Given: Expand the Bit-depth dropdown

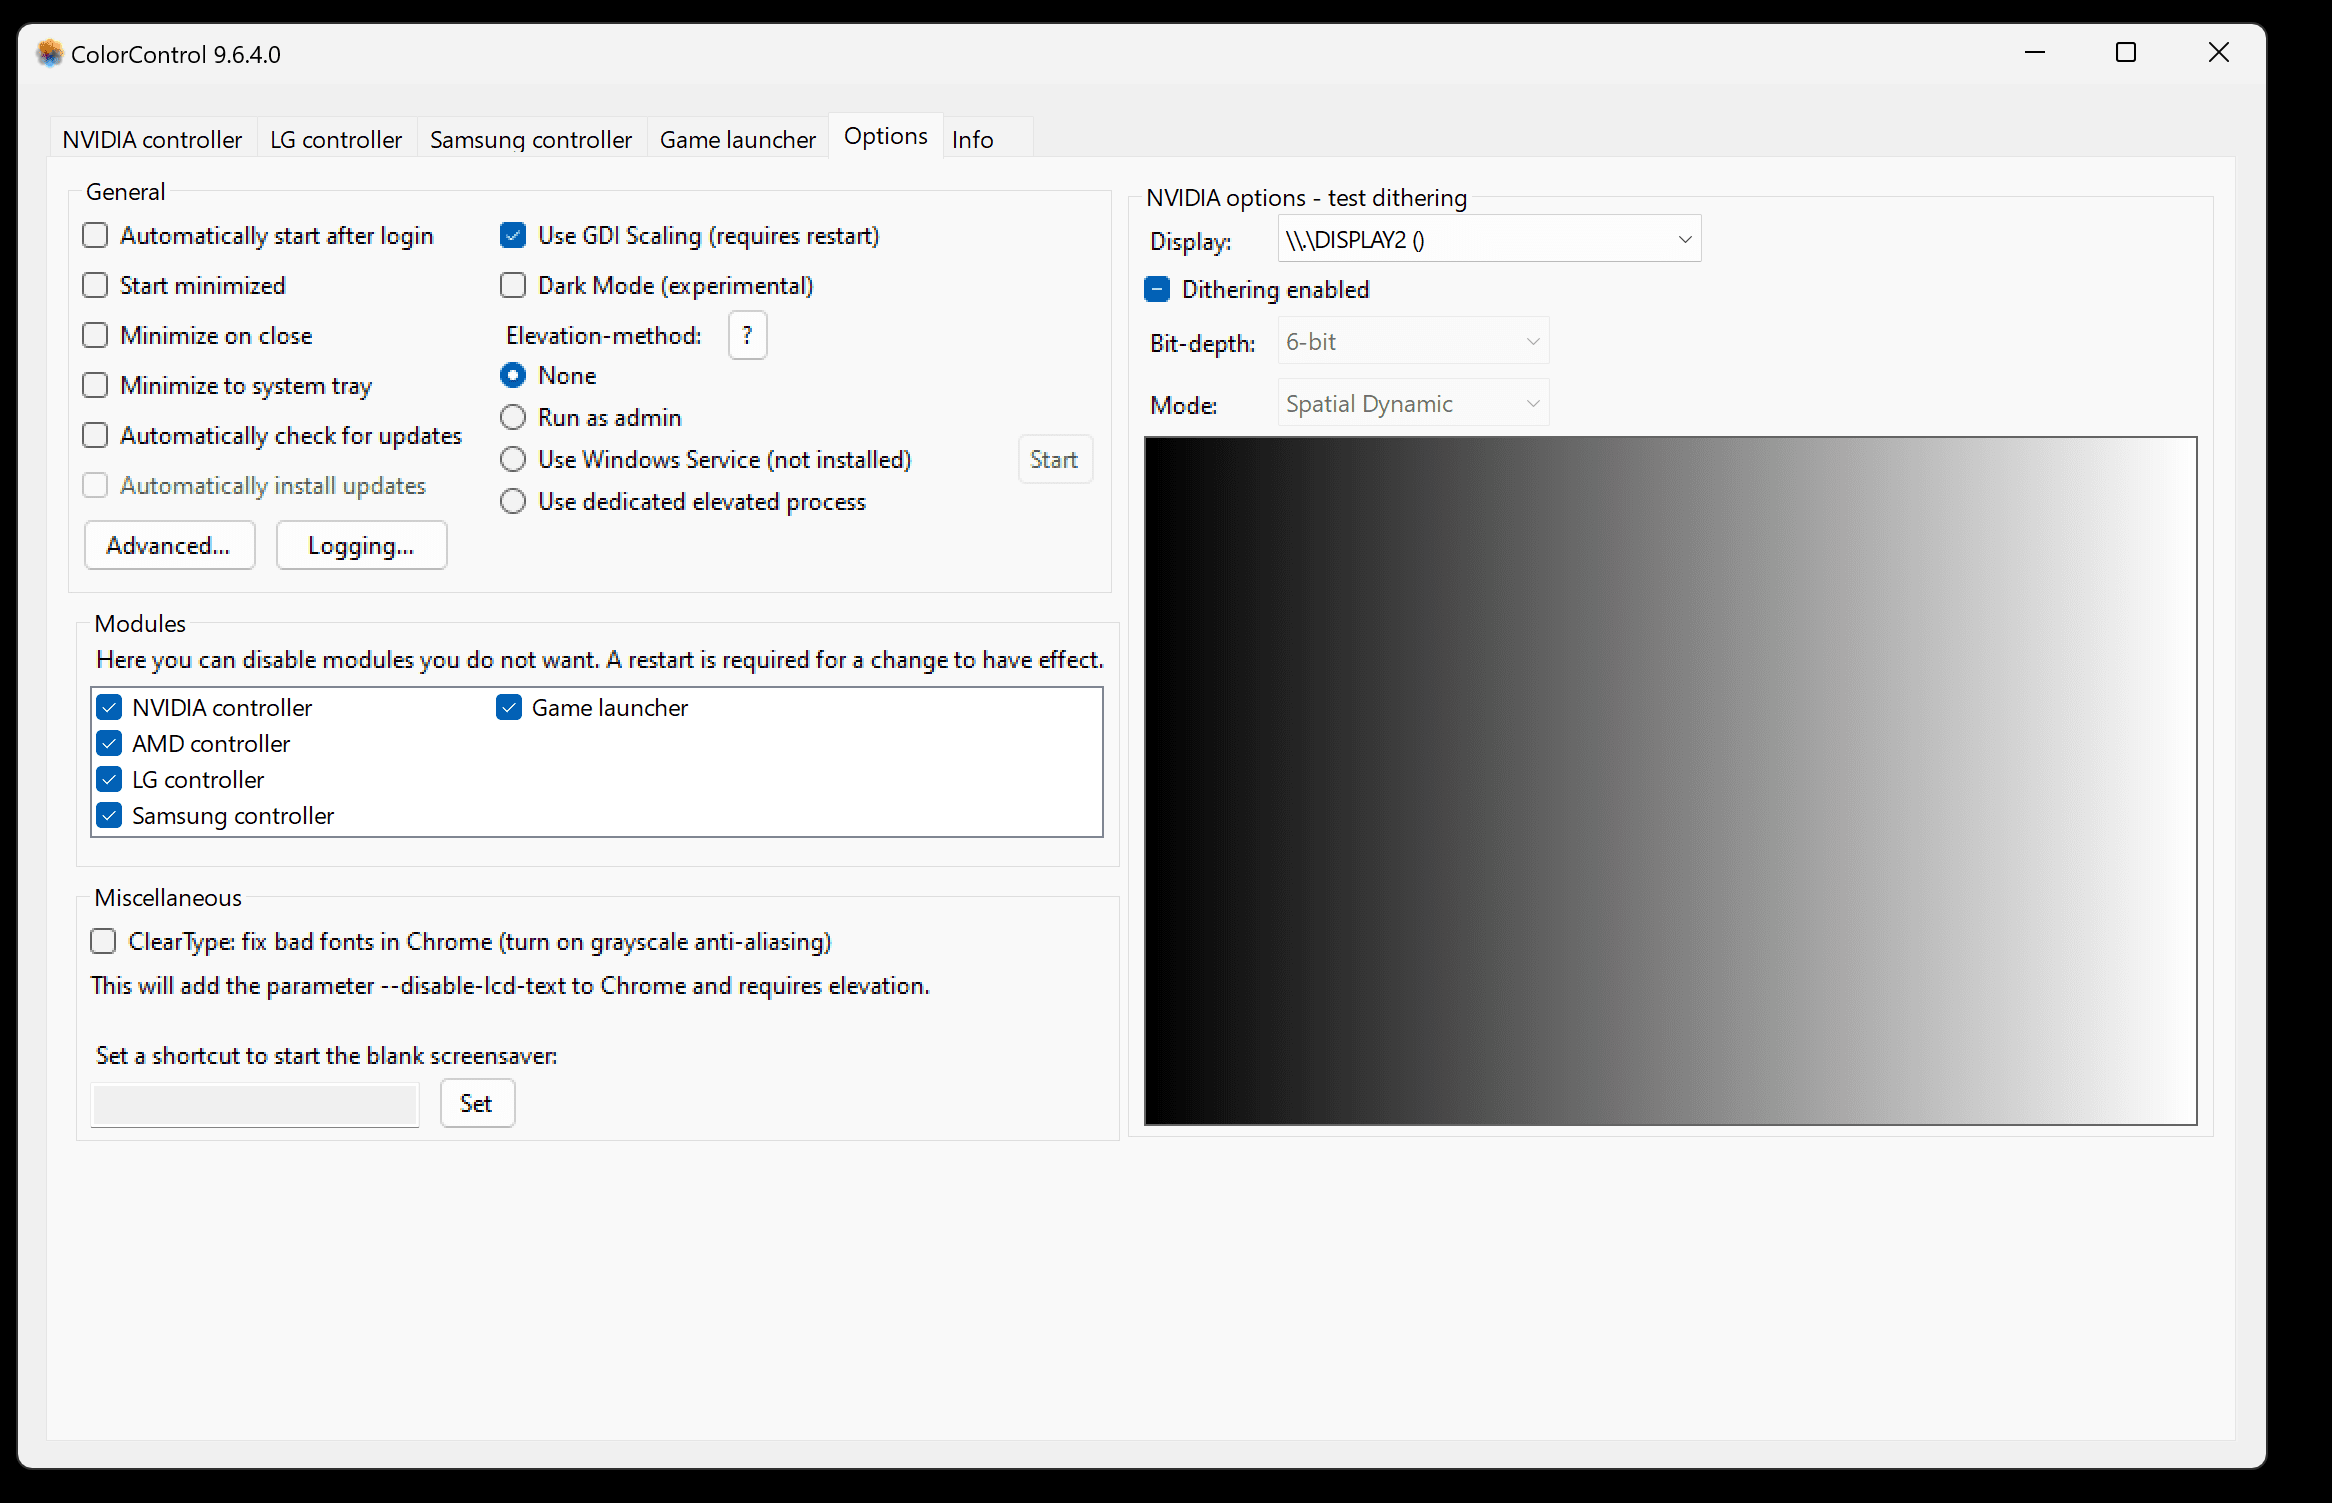Looking at the screenshot, I should 1413,342.
